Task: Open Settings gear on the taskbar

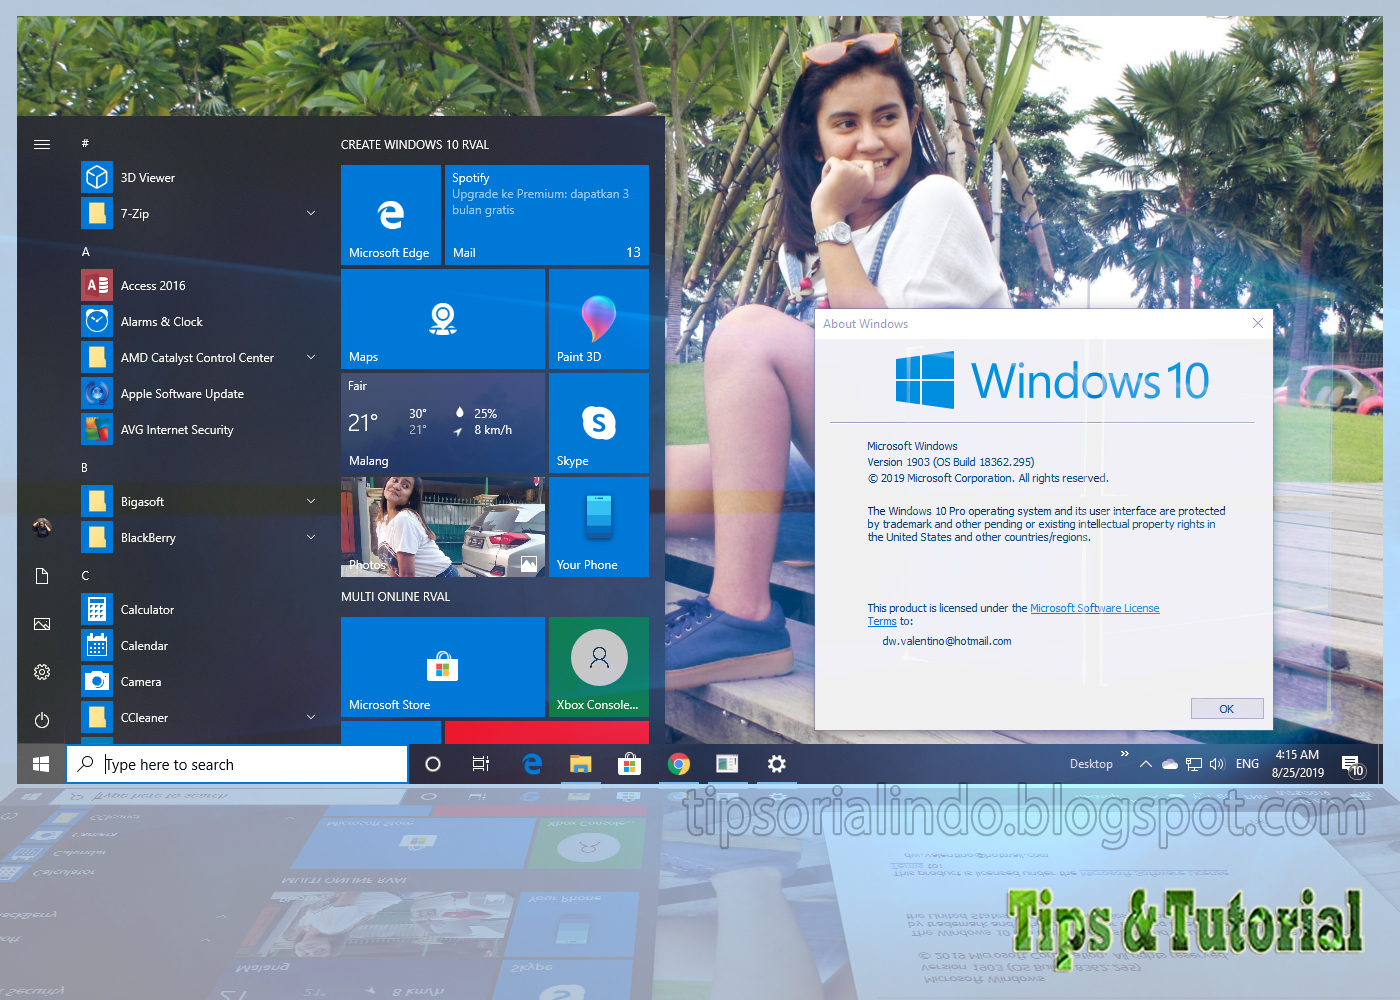Action: pyautogui.click(x=777, y=764)
